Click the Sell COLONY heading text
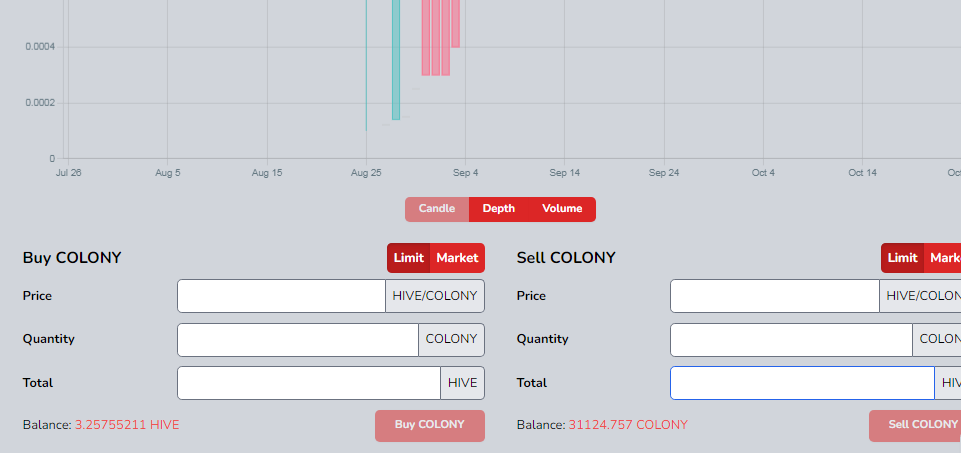 click(x=566, y=258)
